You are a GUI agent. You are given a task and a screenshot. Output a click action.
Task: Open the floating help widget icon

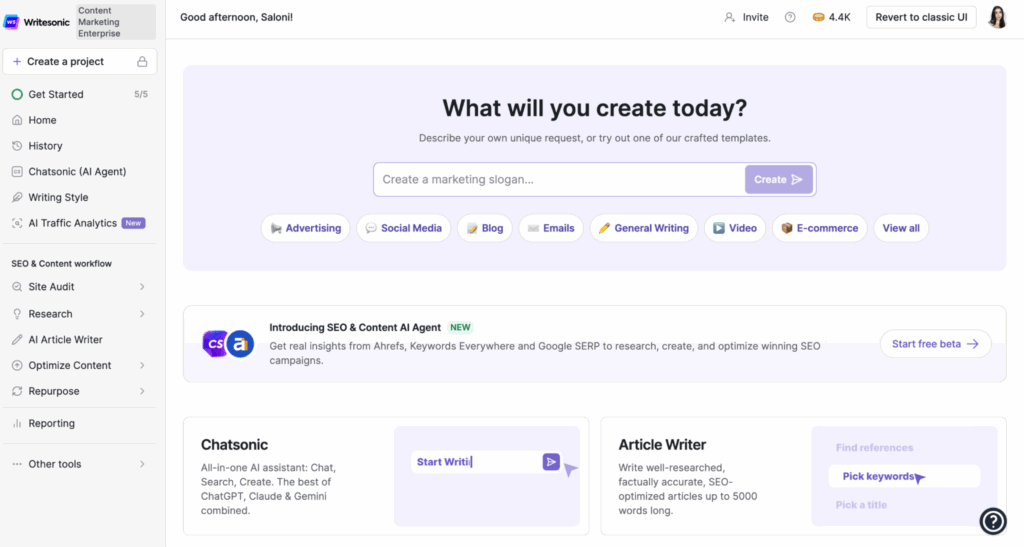(993, 521)
